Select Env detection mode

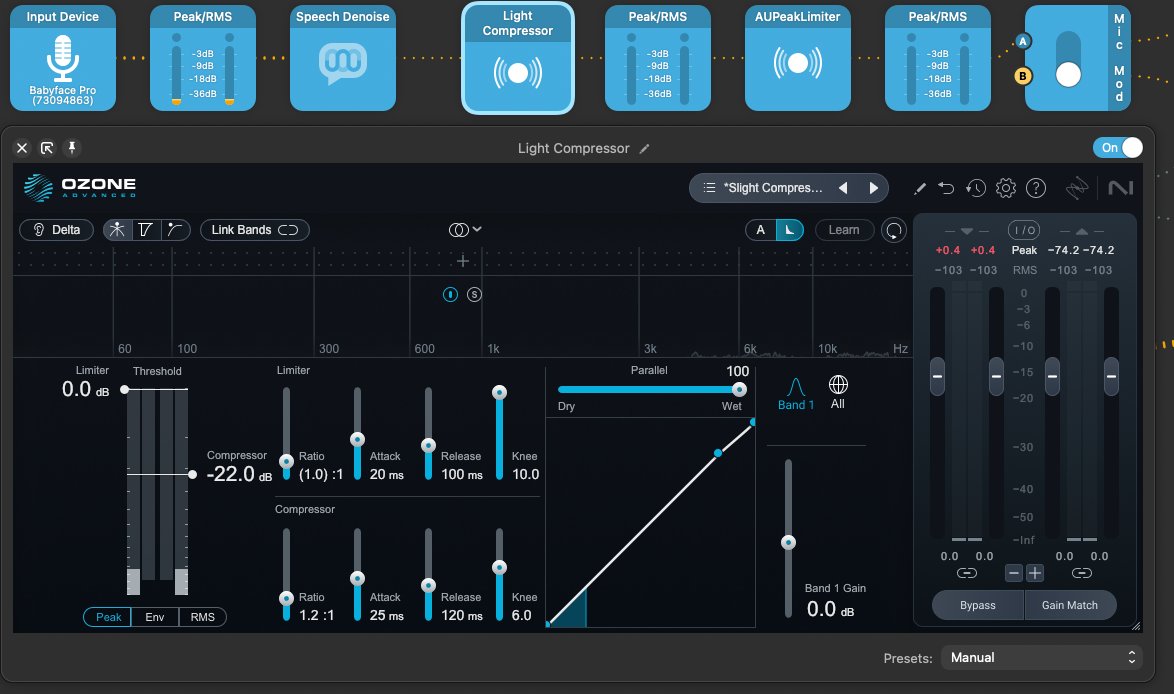click(155, 617)
